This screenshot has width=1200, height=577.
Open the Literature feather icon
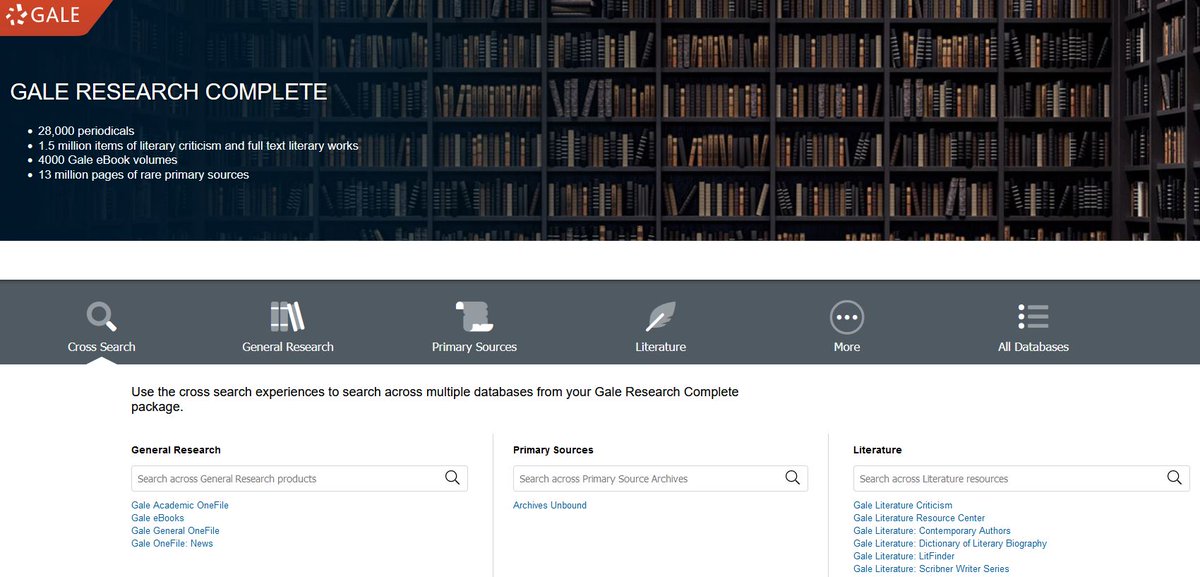660,316
